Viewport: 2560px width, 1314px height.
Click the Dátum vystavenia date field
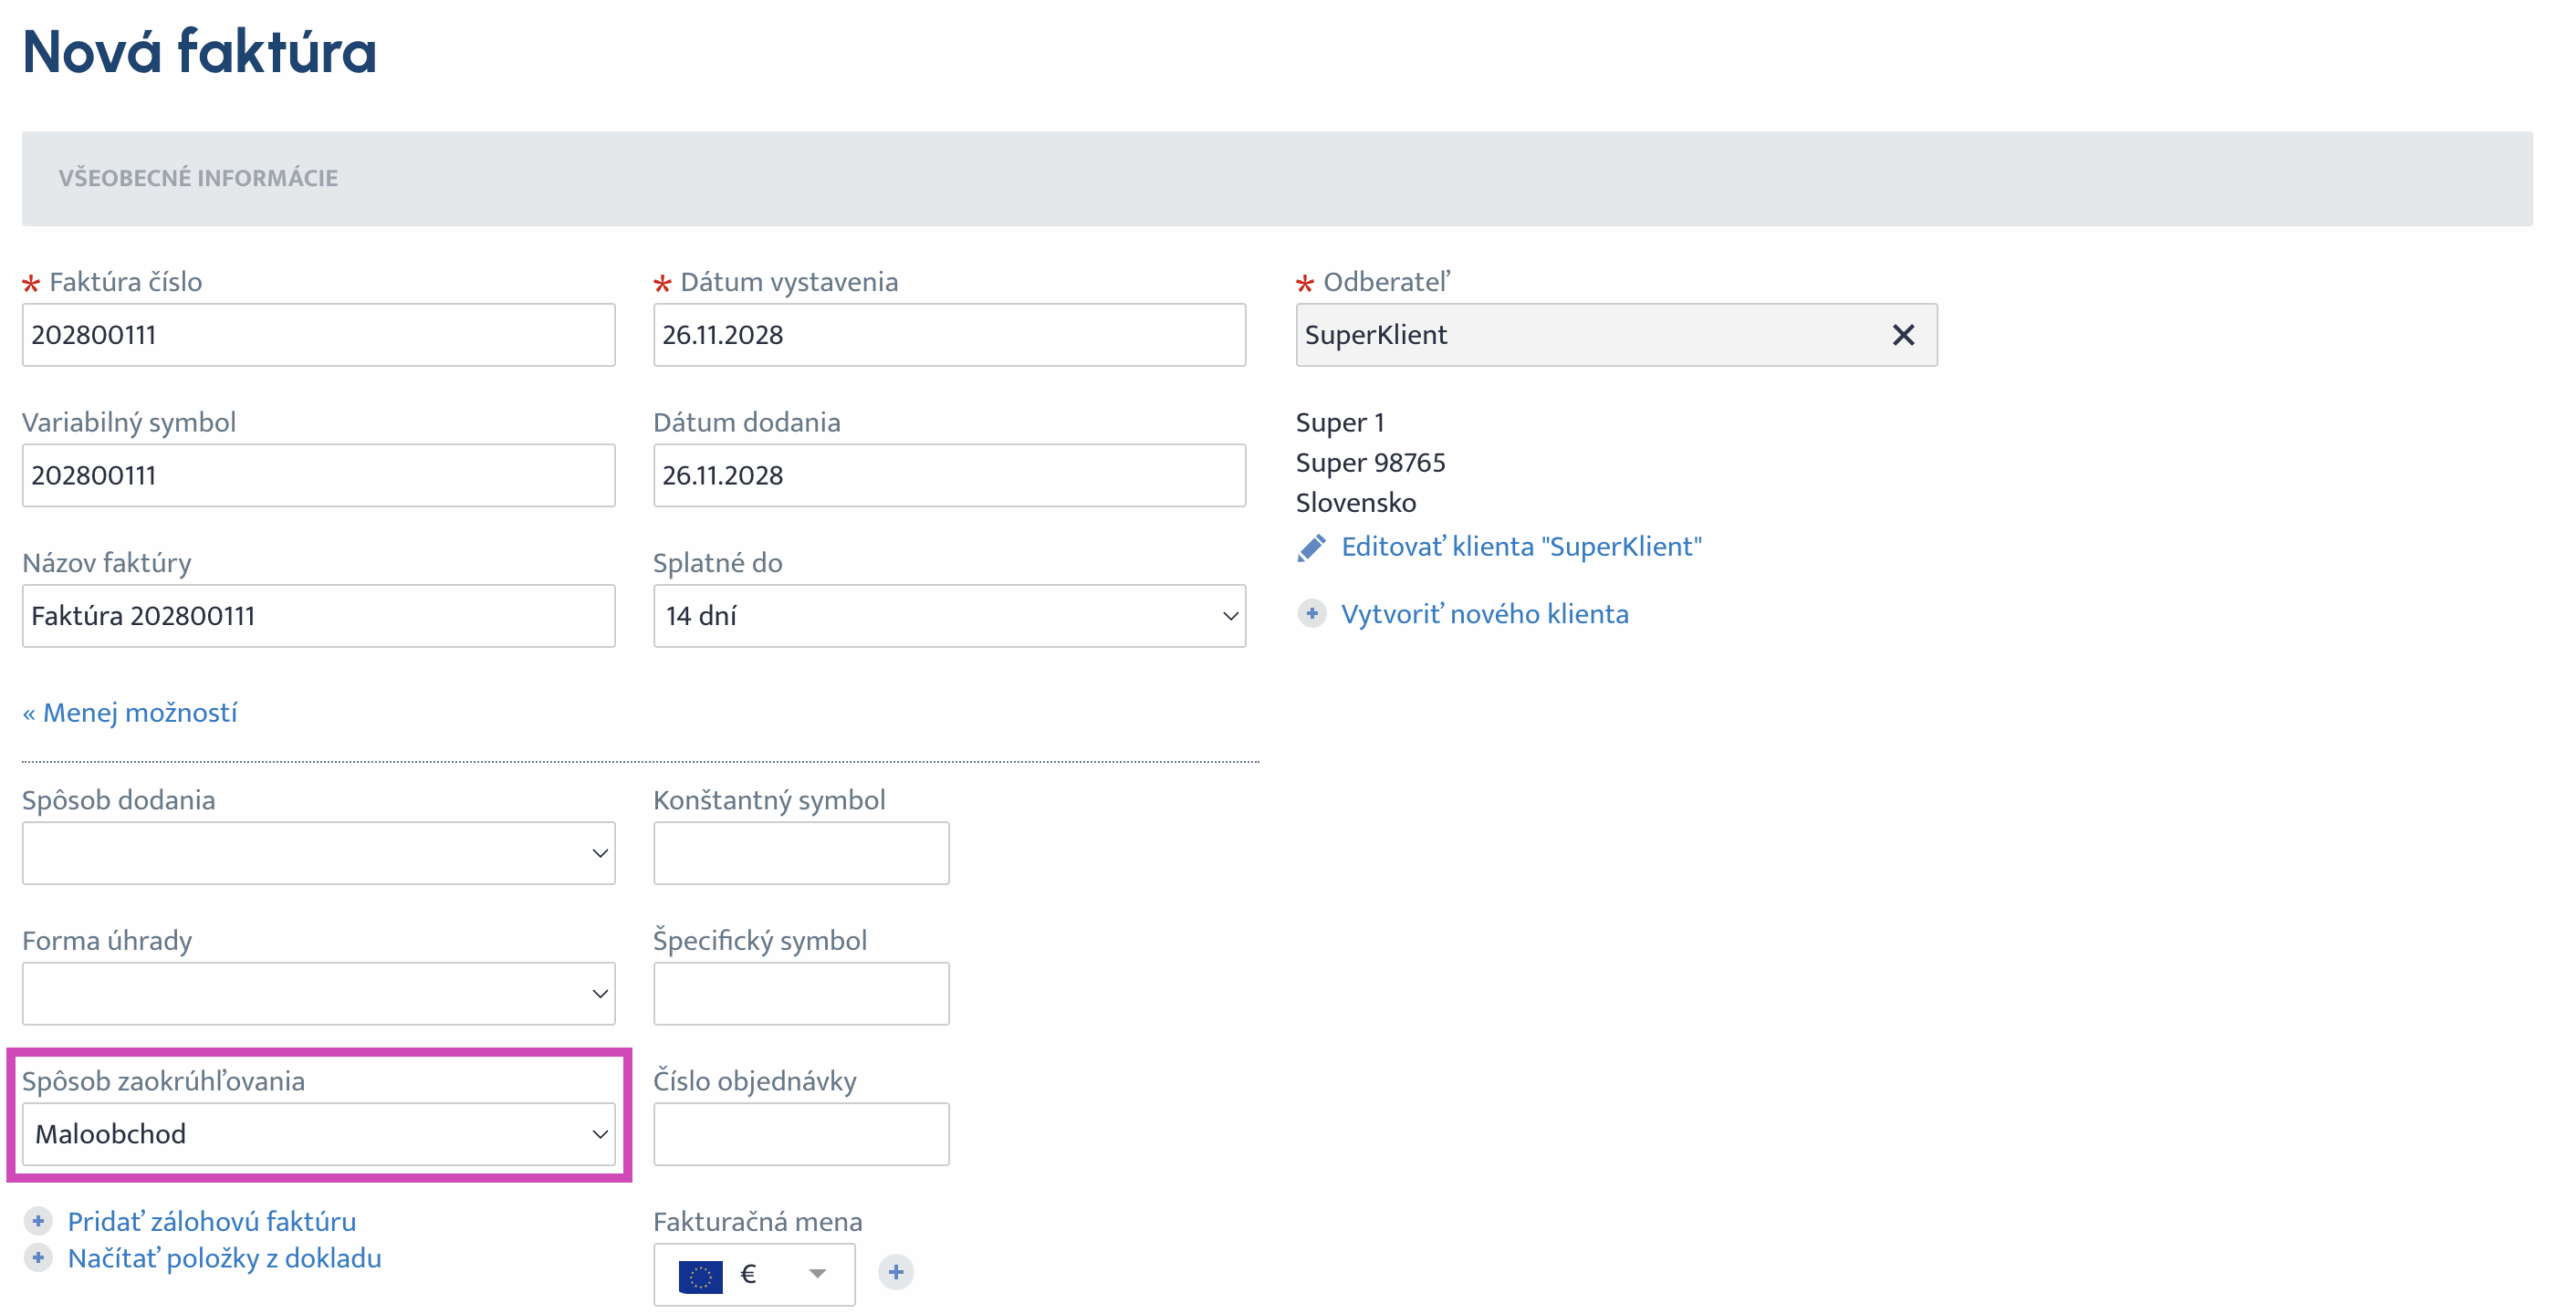948,335
